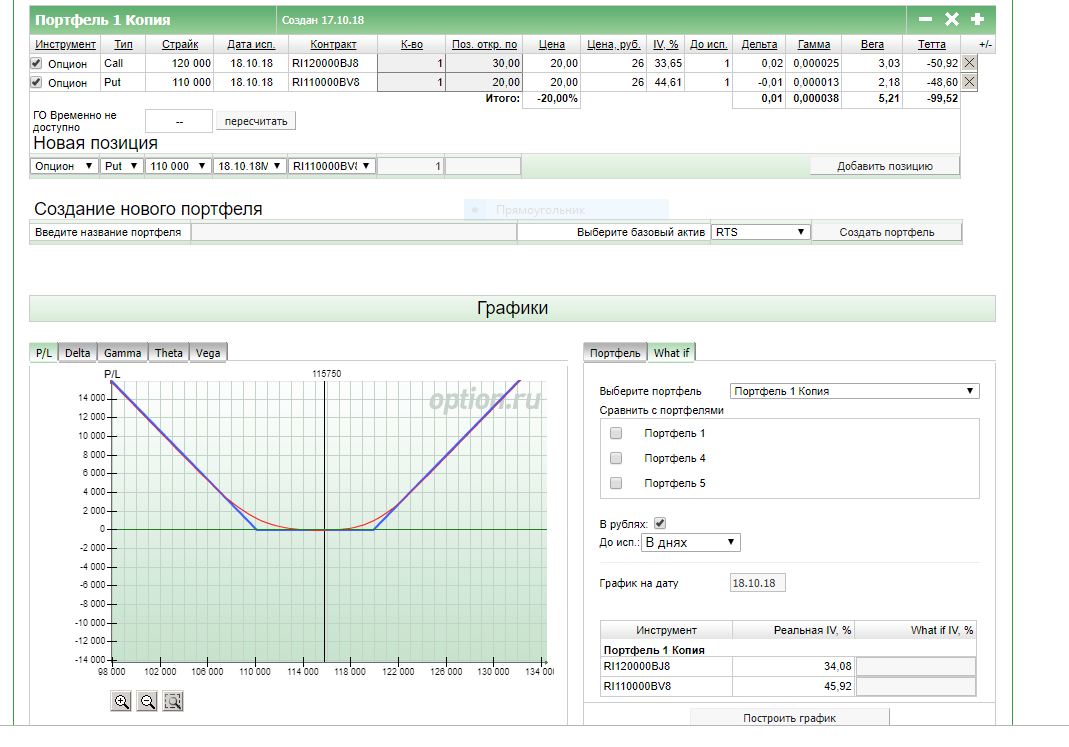Click What if IV field for RI120000BJ8
This screenshot has height=747, width=1069.
[x=916, y=667]
